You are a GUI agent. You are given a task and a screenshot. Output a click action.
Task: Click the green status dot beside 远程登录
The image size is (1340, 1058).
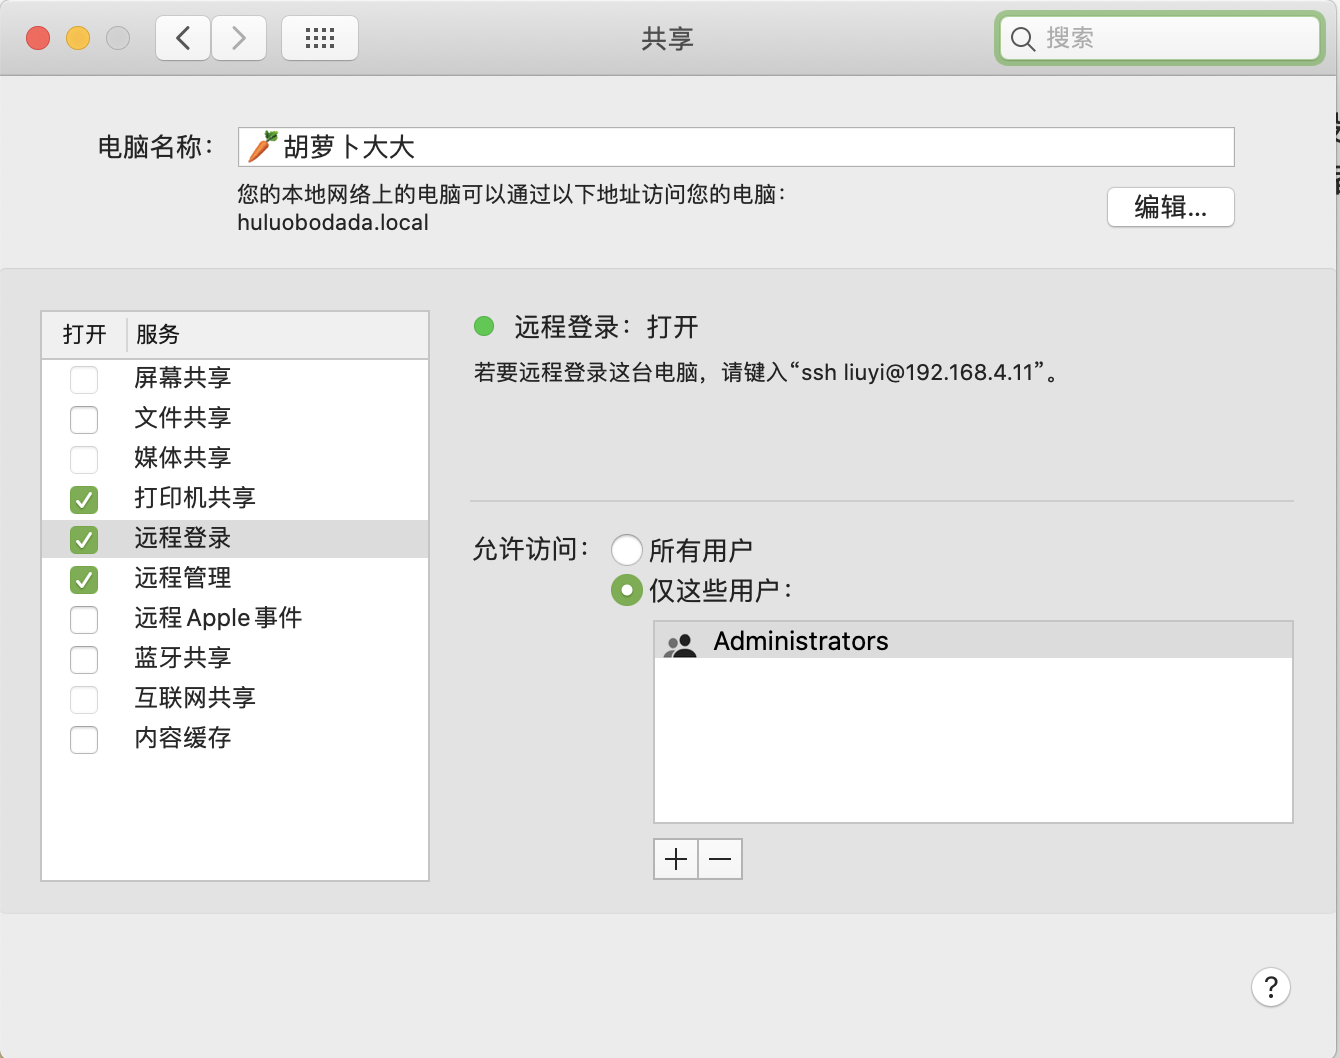[486, 326]
